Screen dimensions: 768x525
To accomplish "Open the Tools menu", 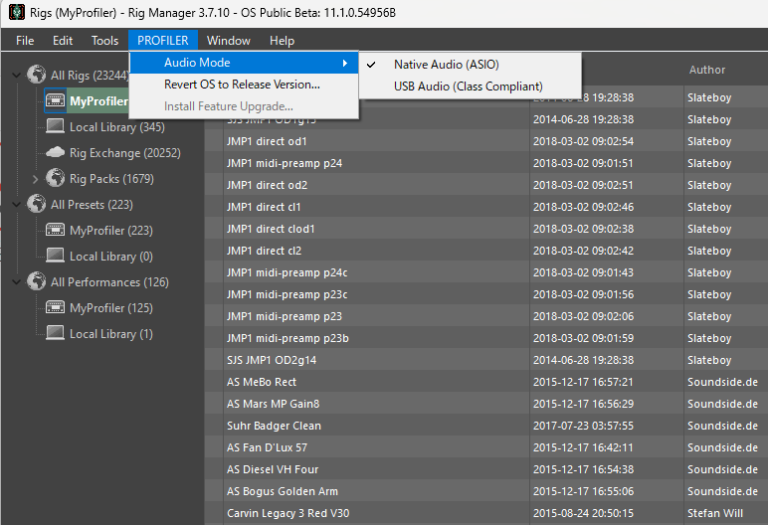I will 105,40.
